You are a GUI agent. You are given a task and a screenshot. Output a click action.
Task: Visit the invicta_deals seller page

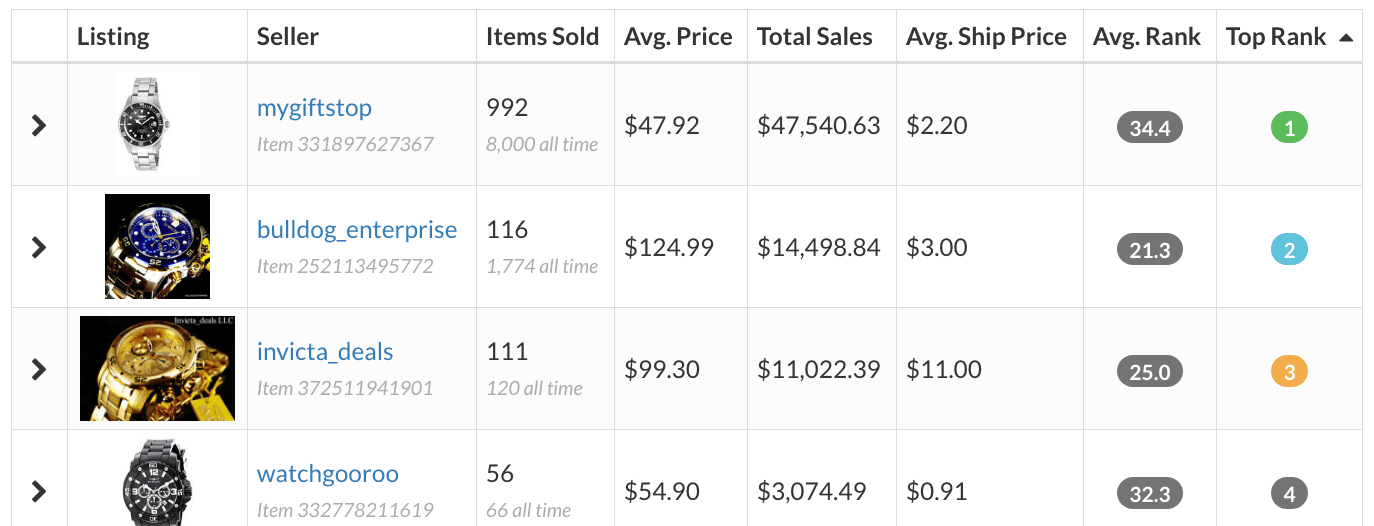(325, 352)
